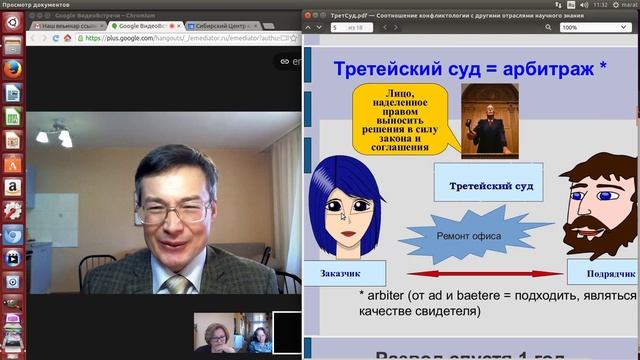This screenshot has width=640, height=360.
Task: Open LibreOffice Writer in the launcher
Action: [x=13, y=93]
